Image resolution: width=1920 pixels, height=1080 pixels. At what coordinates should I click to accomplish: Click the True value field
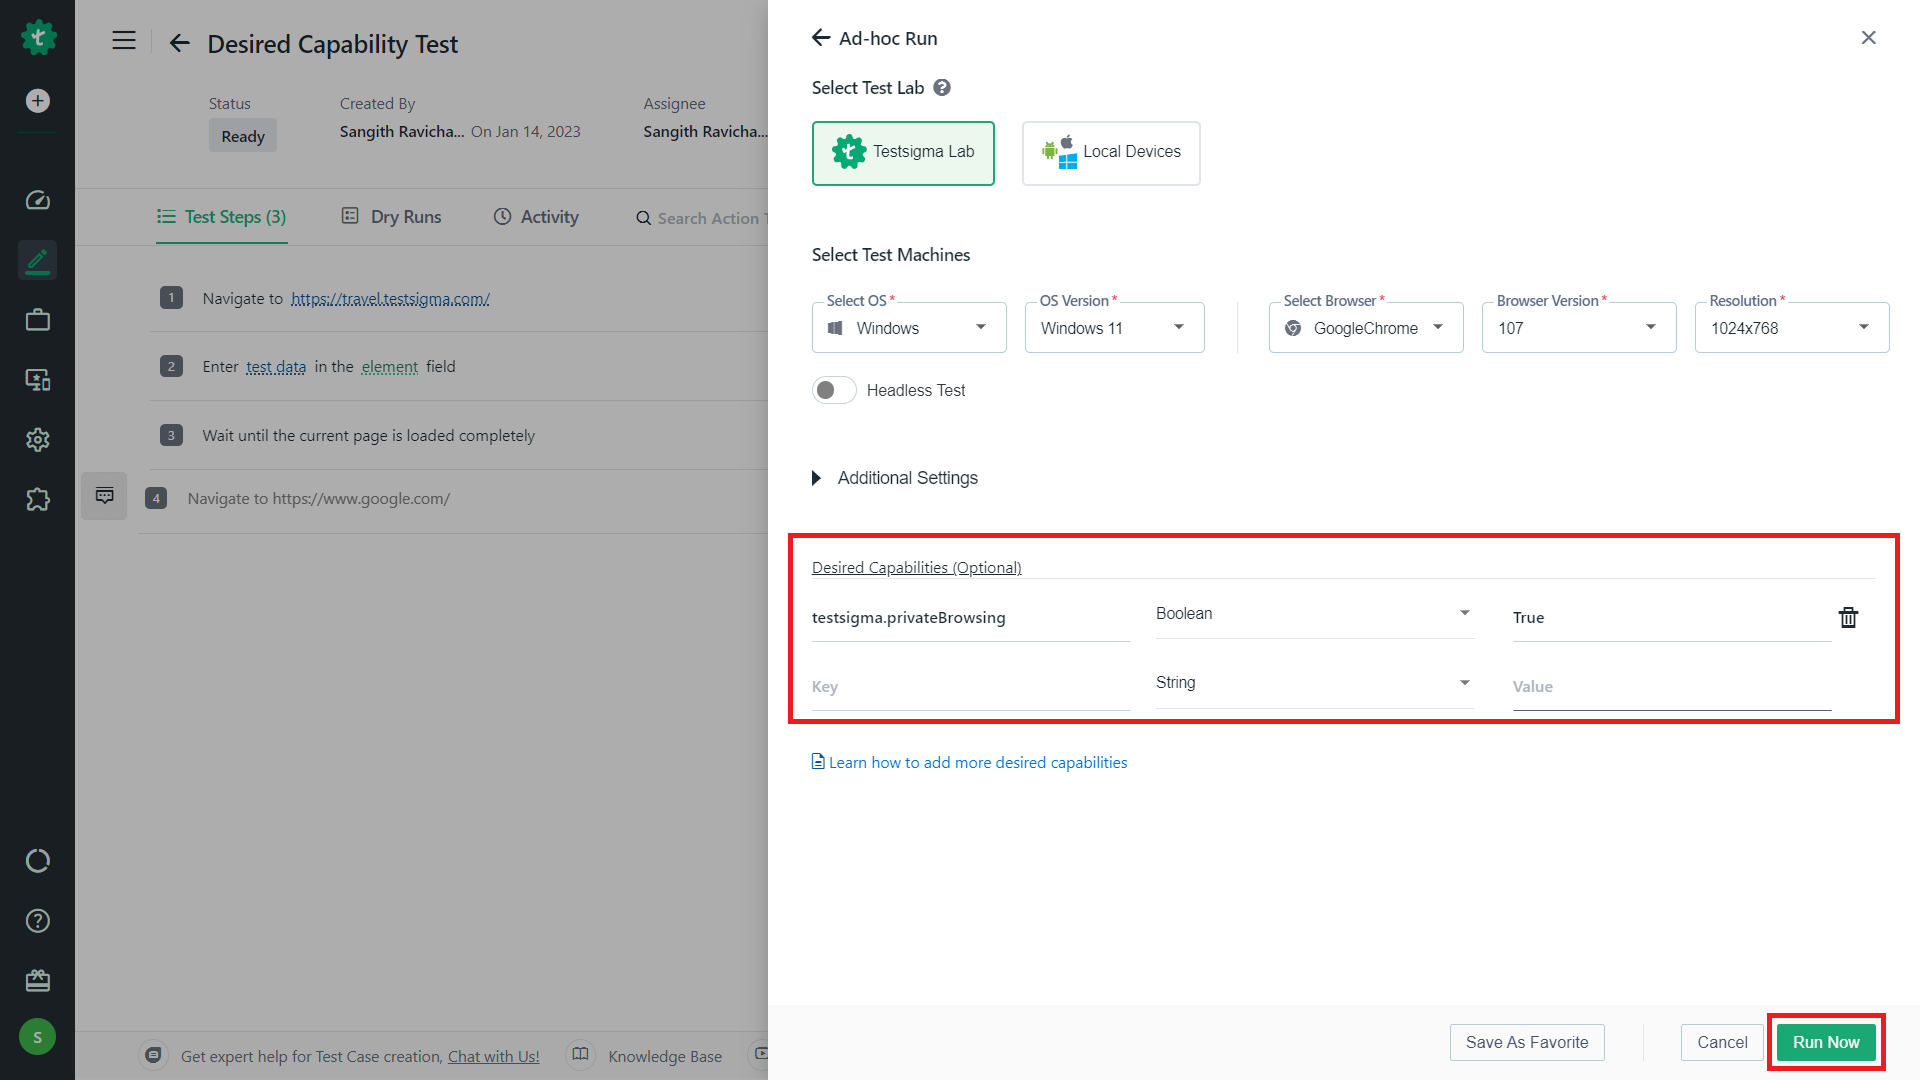coord(1672,618)
